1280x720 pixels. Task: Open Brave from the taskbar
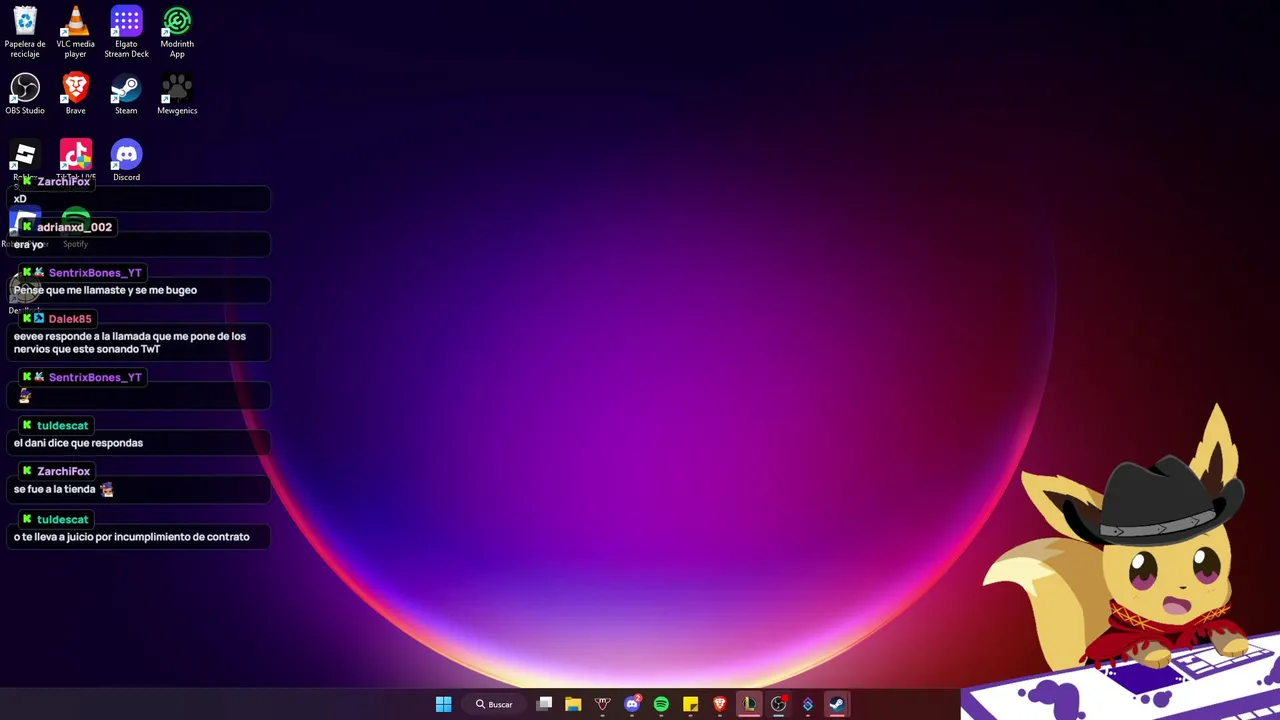click(x=719, y=704)
